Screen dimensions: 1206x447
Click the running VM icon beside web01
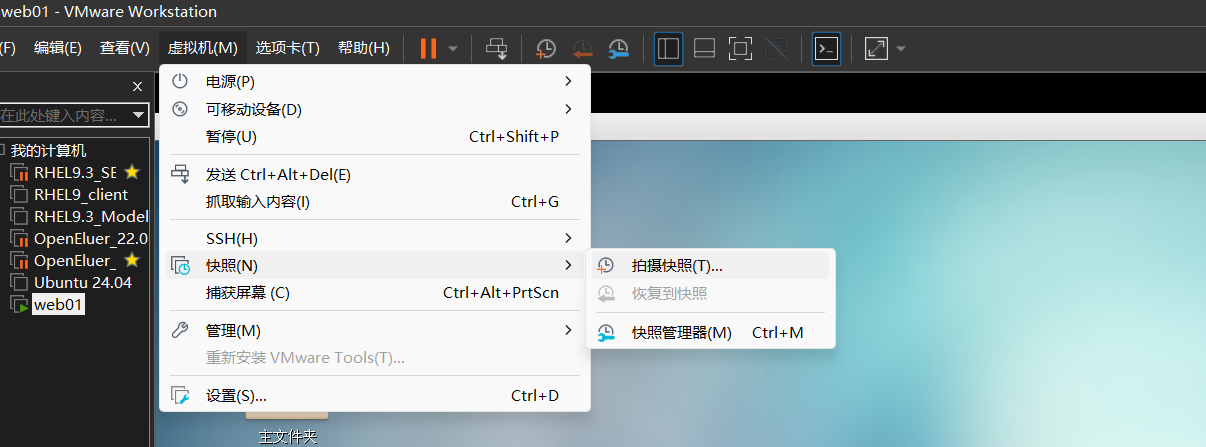19,305
